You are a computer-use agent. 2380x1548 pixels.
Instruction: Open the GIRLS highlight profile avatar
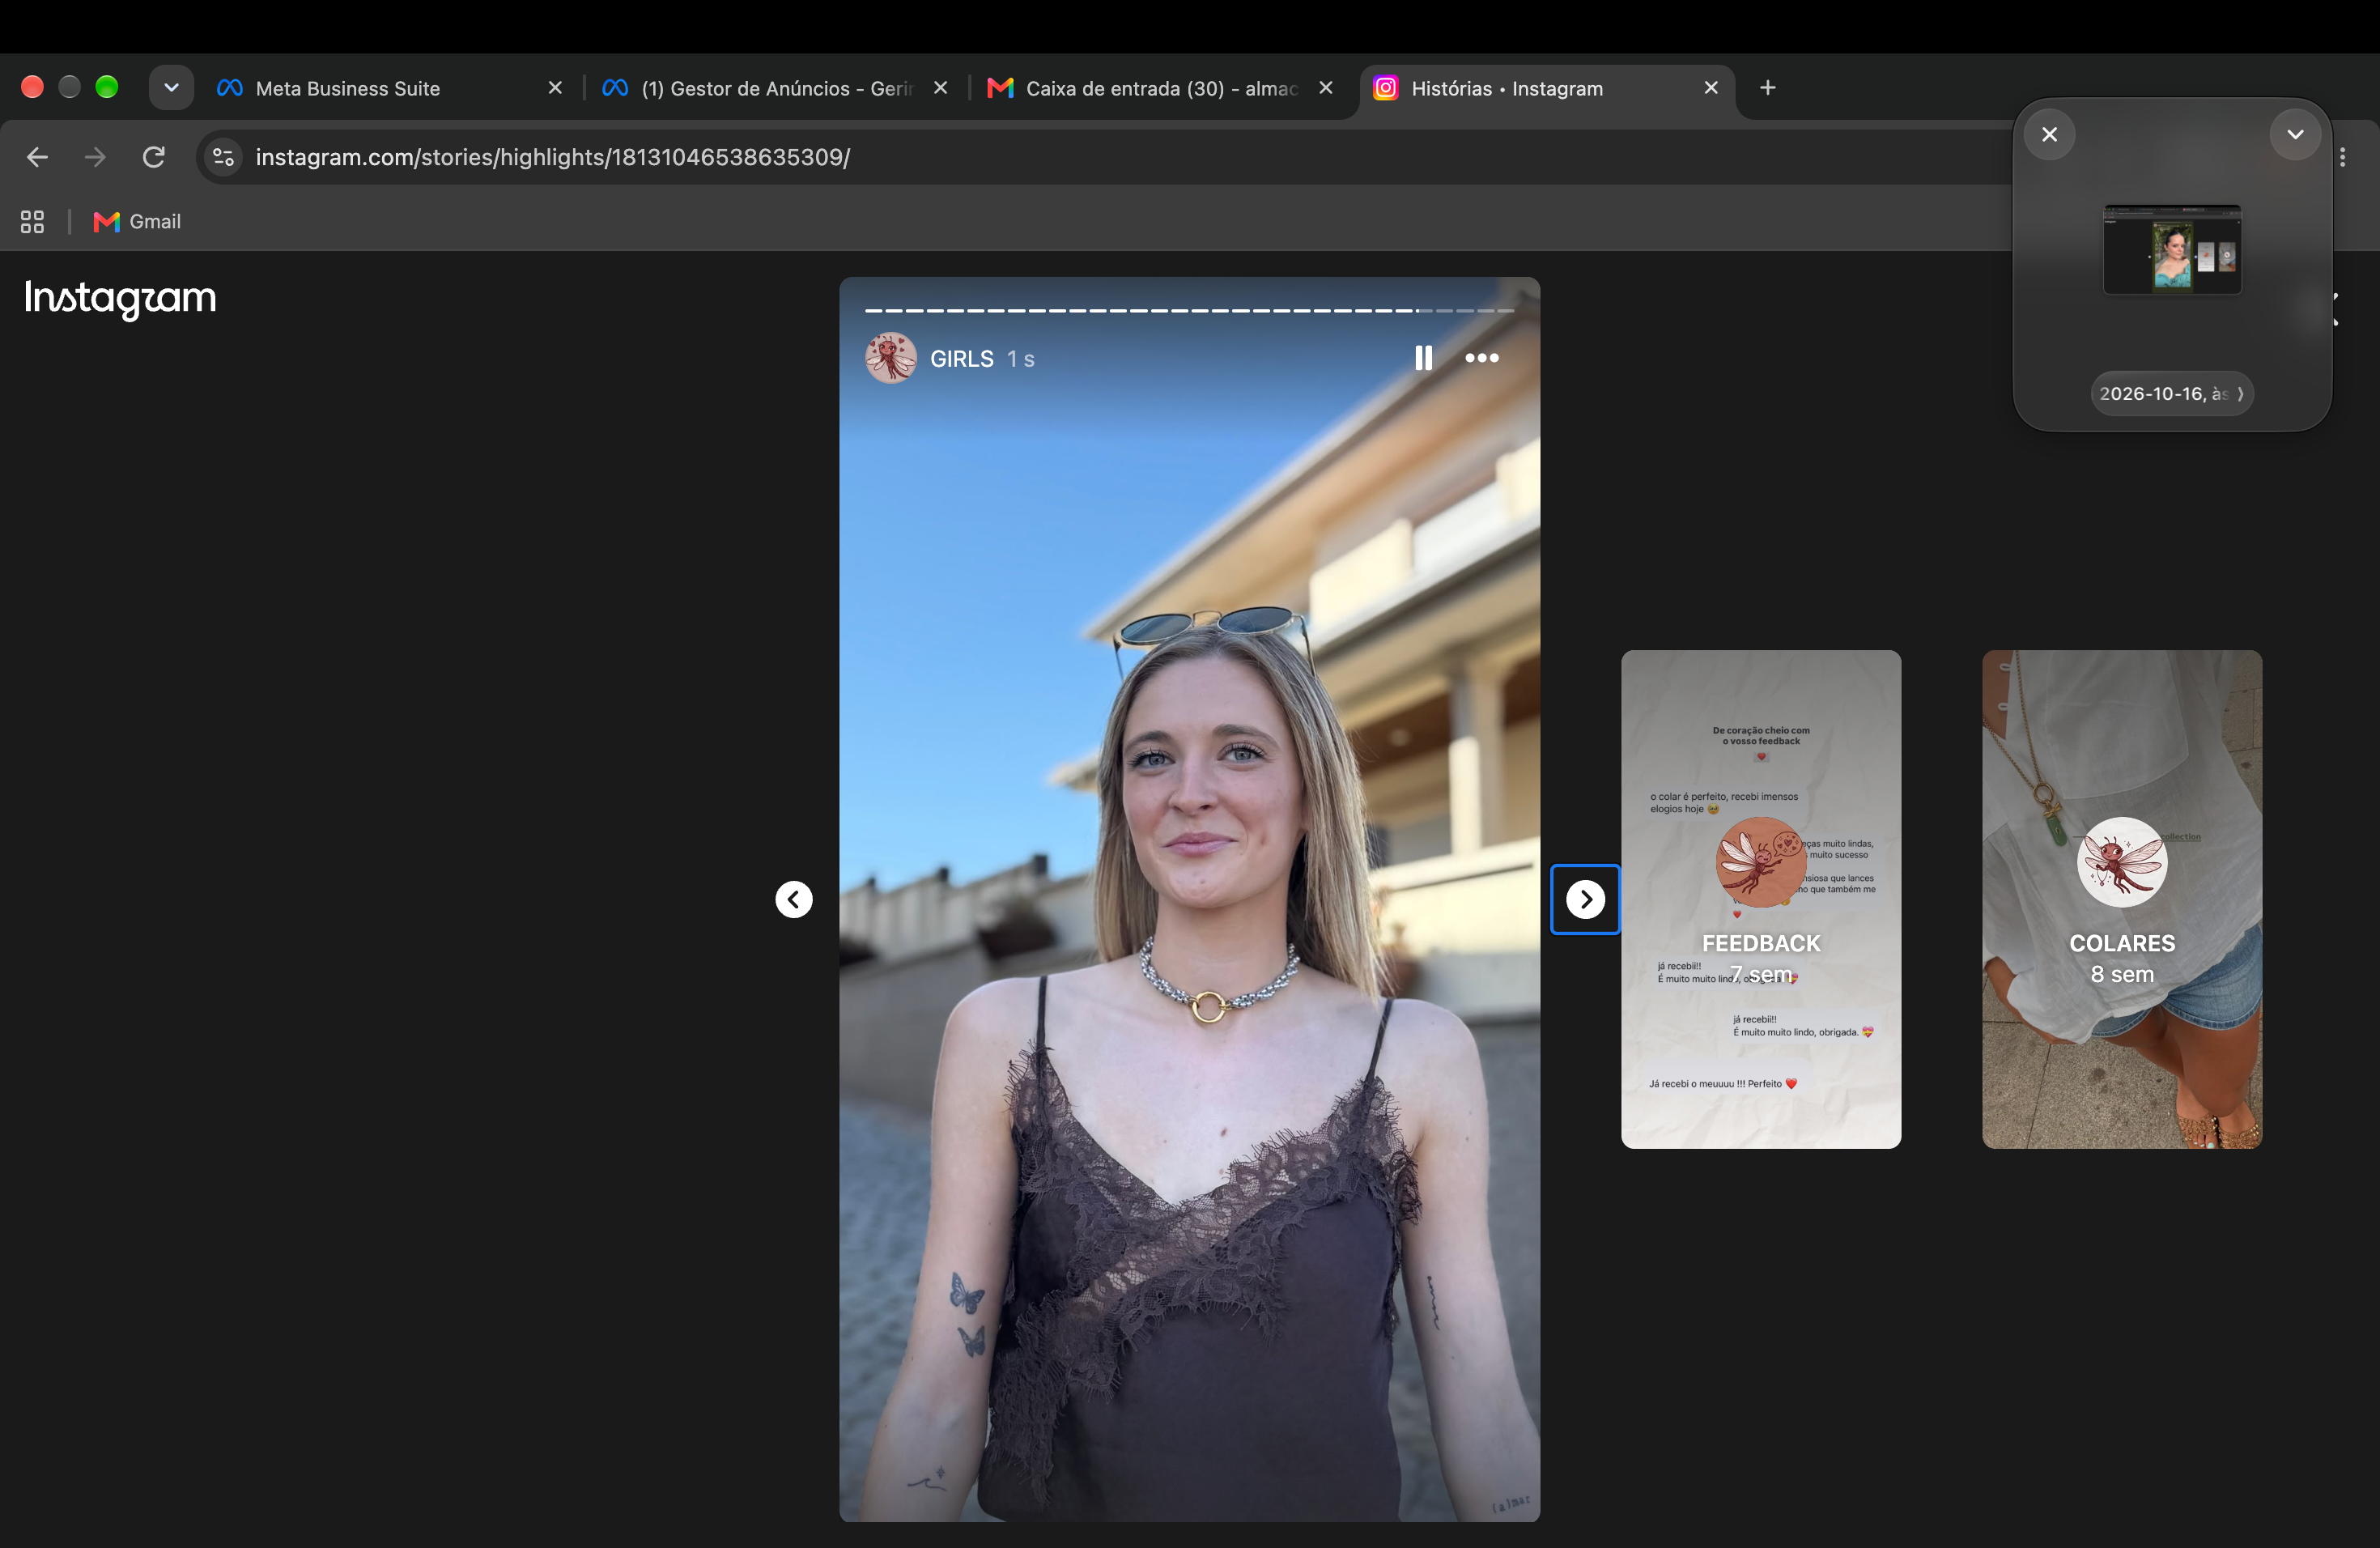(x=890, y=358)
